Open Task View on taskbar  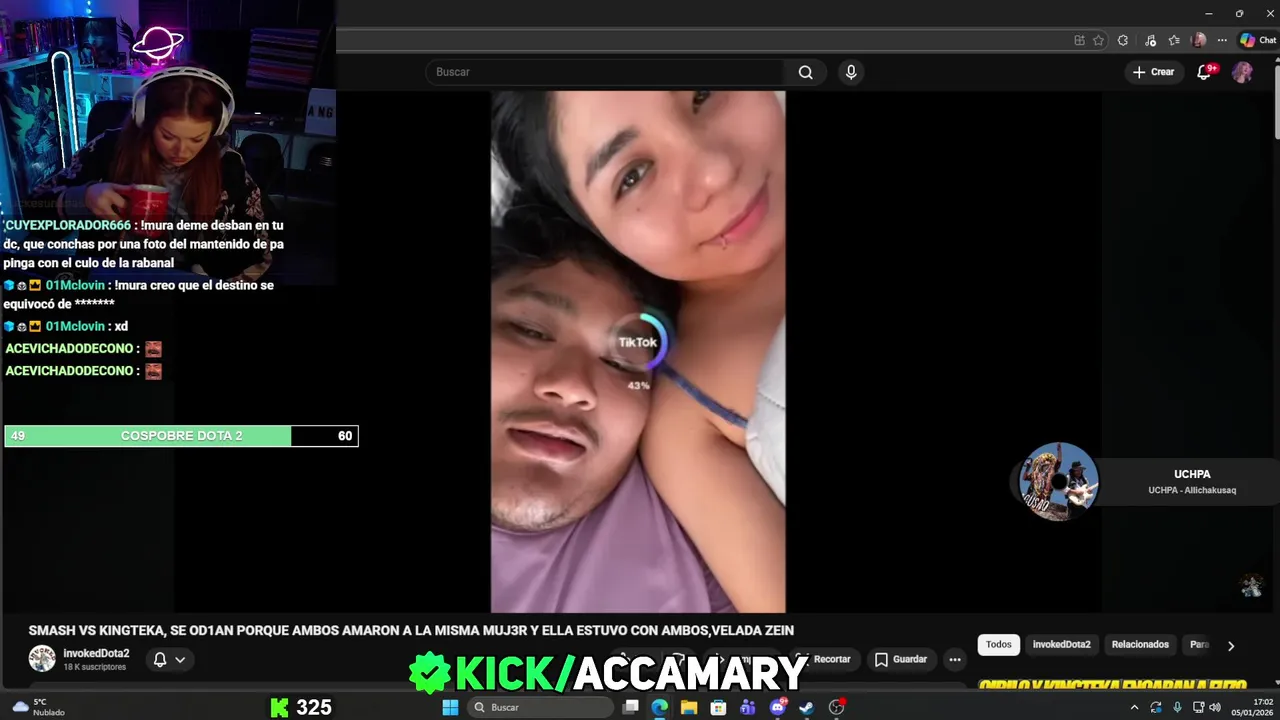[630, 707]
